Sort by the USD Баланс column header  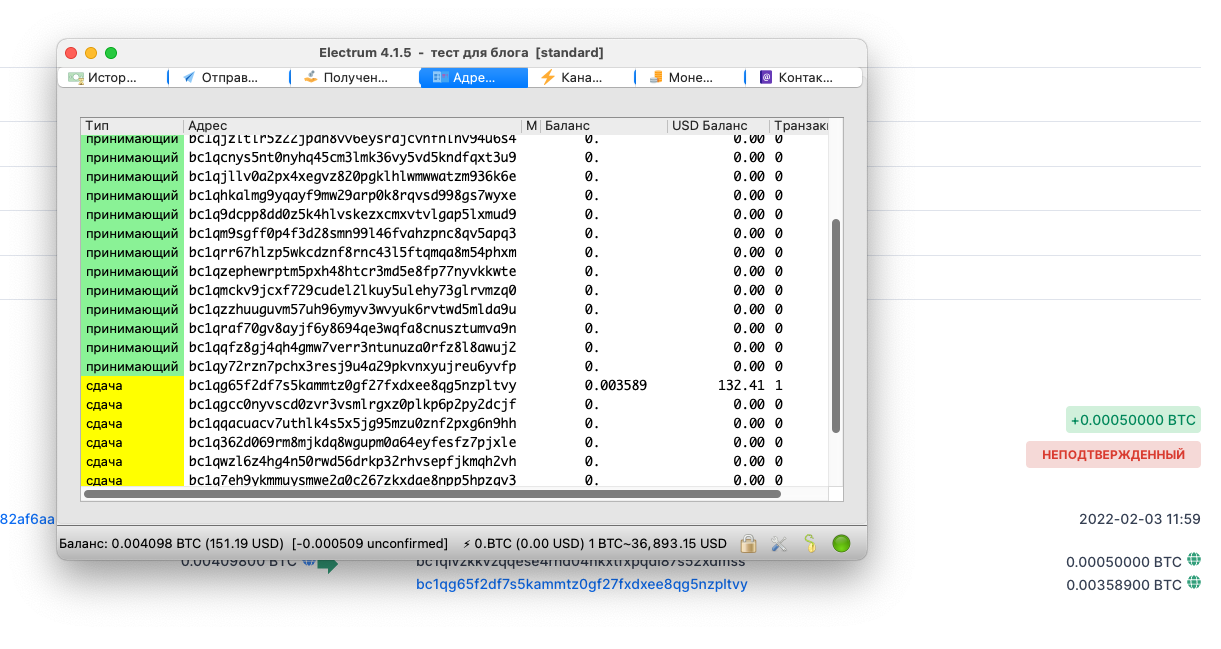(x=718, y=126)
